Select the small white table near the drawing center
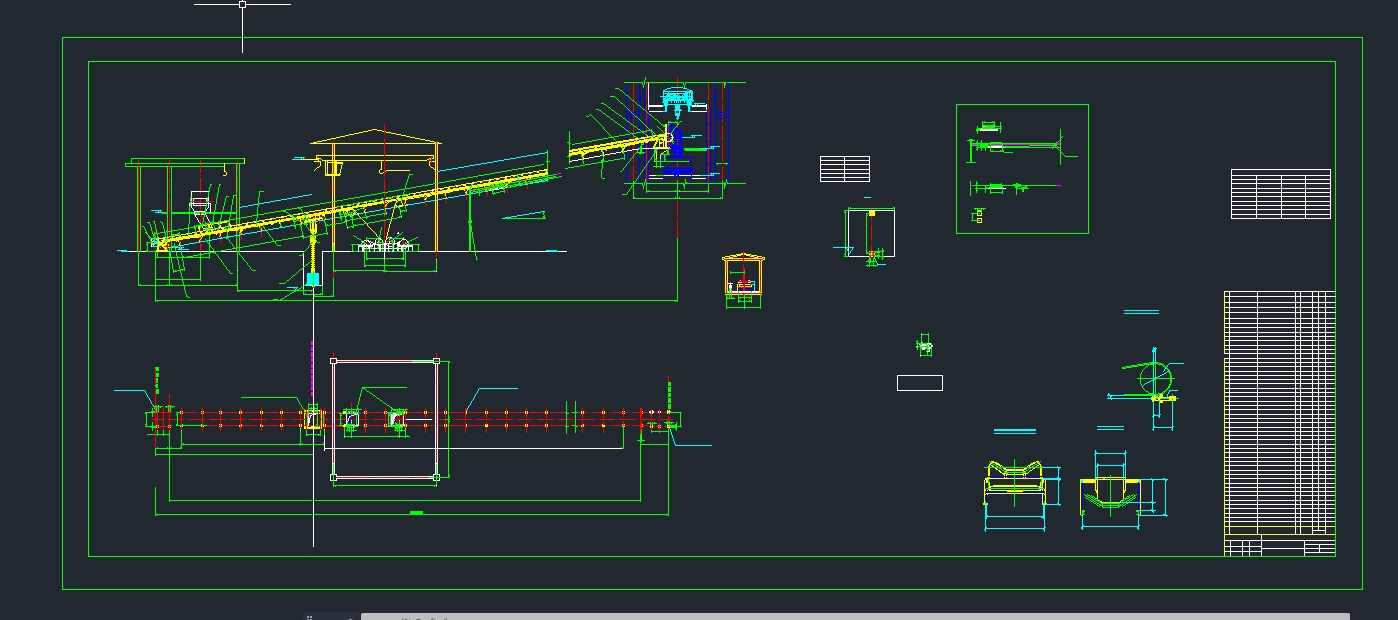The width and height of the screenshot is (1398, 620). coord(845,169)
